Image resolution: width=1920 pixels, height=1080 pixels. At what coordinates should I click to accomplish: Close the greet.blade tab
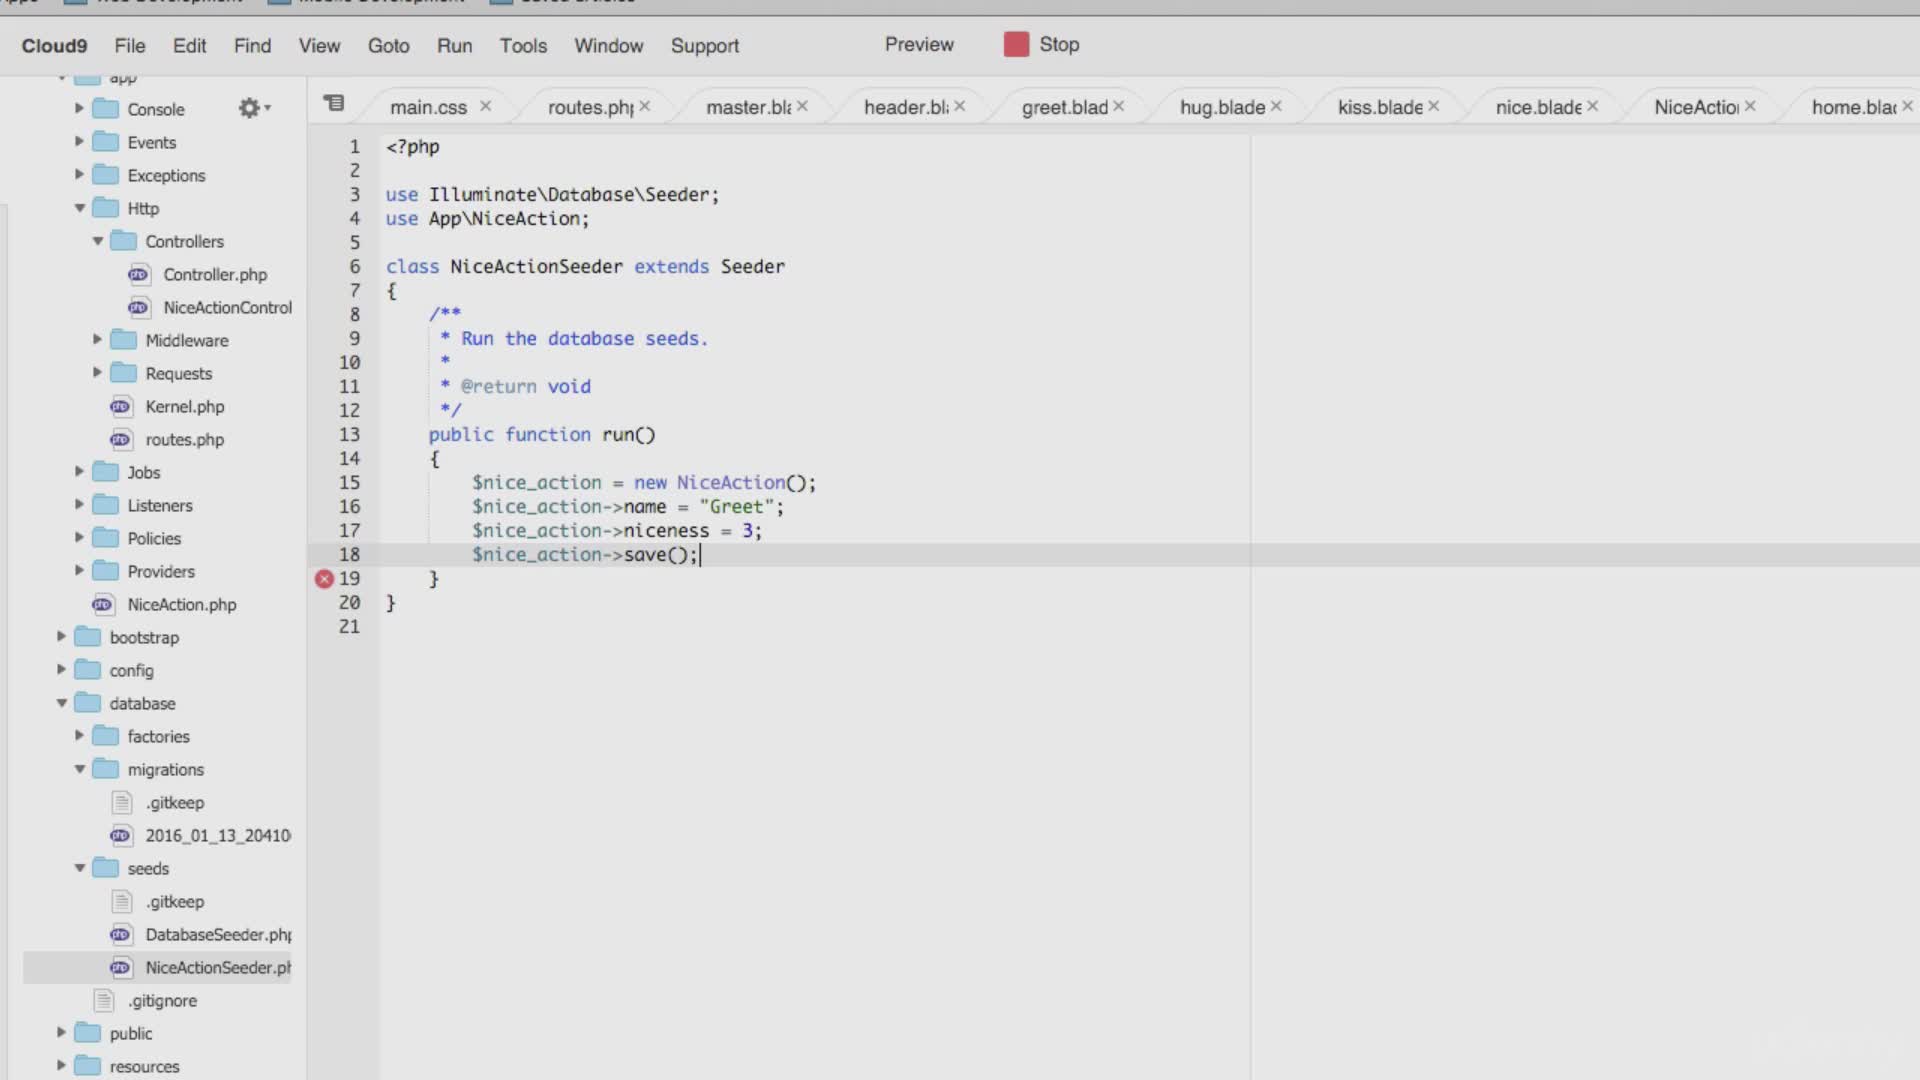[1119, 106]
